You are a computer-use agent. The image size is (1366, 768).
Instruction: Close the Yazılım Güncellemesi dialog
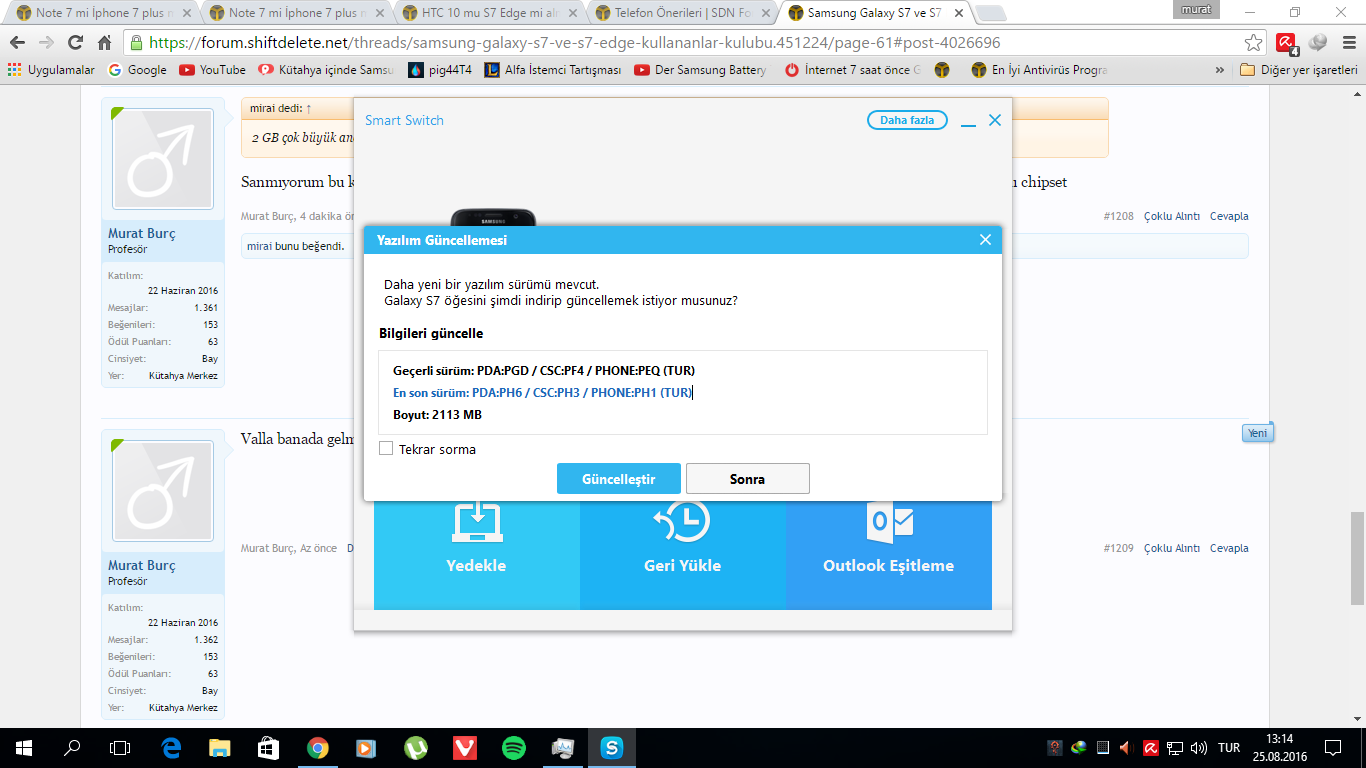click(x=985, y=240)
